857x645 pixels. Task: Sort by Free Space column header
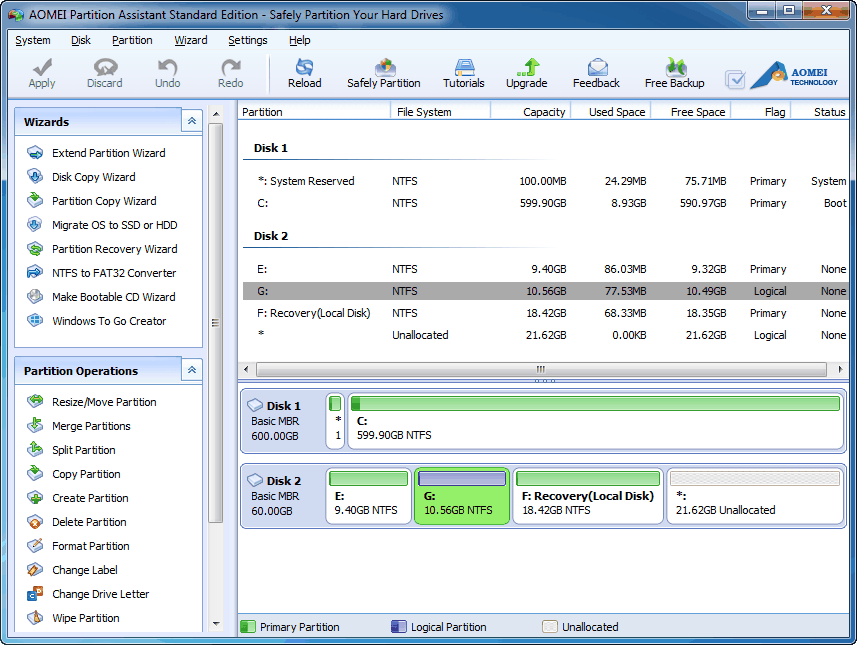click(x=690, y=112)
